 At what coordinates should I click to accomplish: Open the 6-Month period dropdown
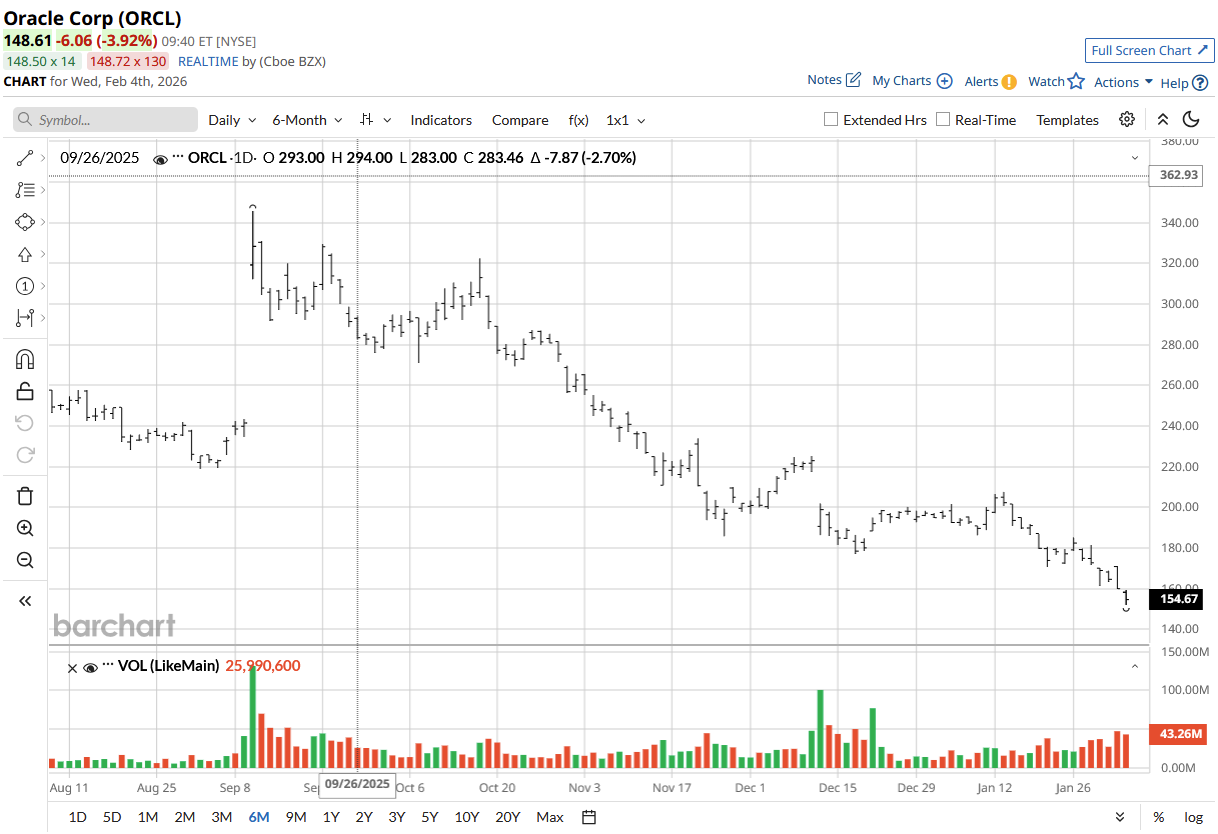point(307,120)
